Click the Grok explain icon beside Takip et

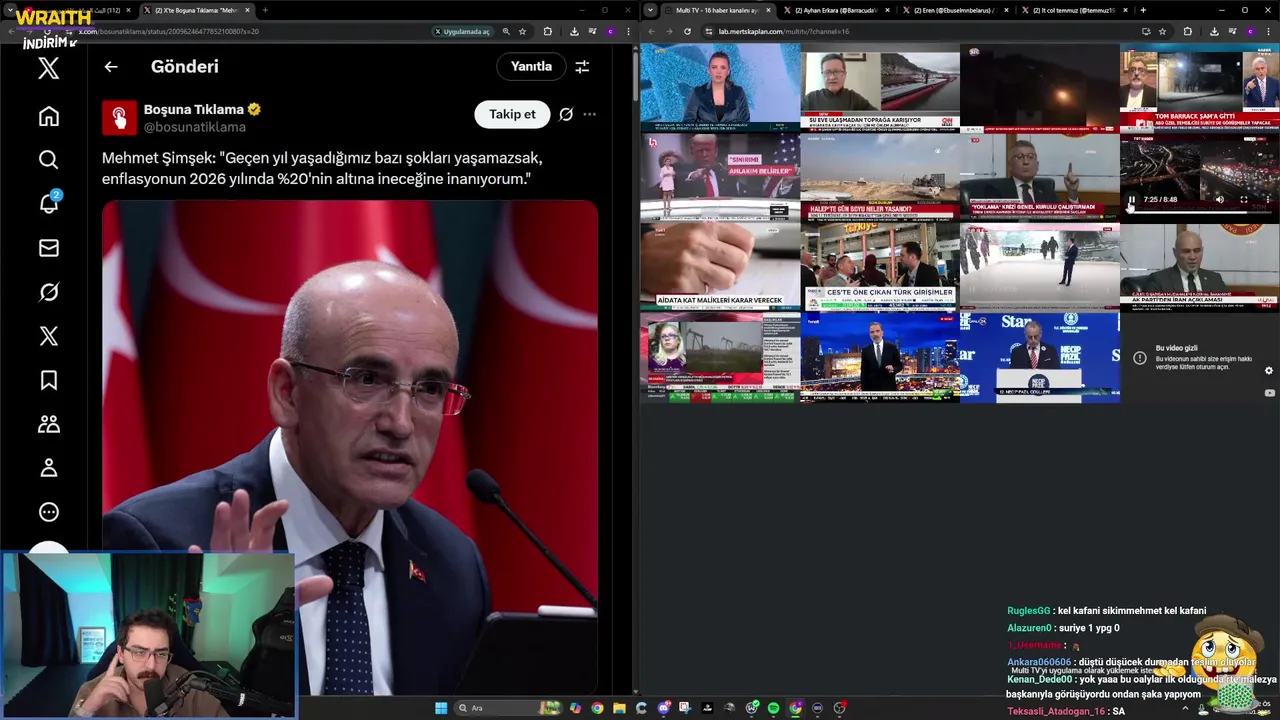coord(566,114)
